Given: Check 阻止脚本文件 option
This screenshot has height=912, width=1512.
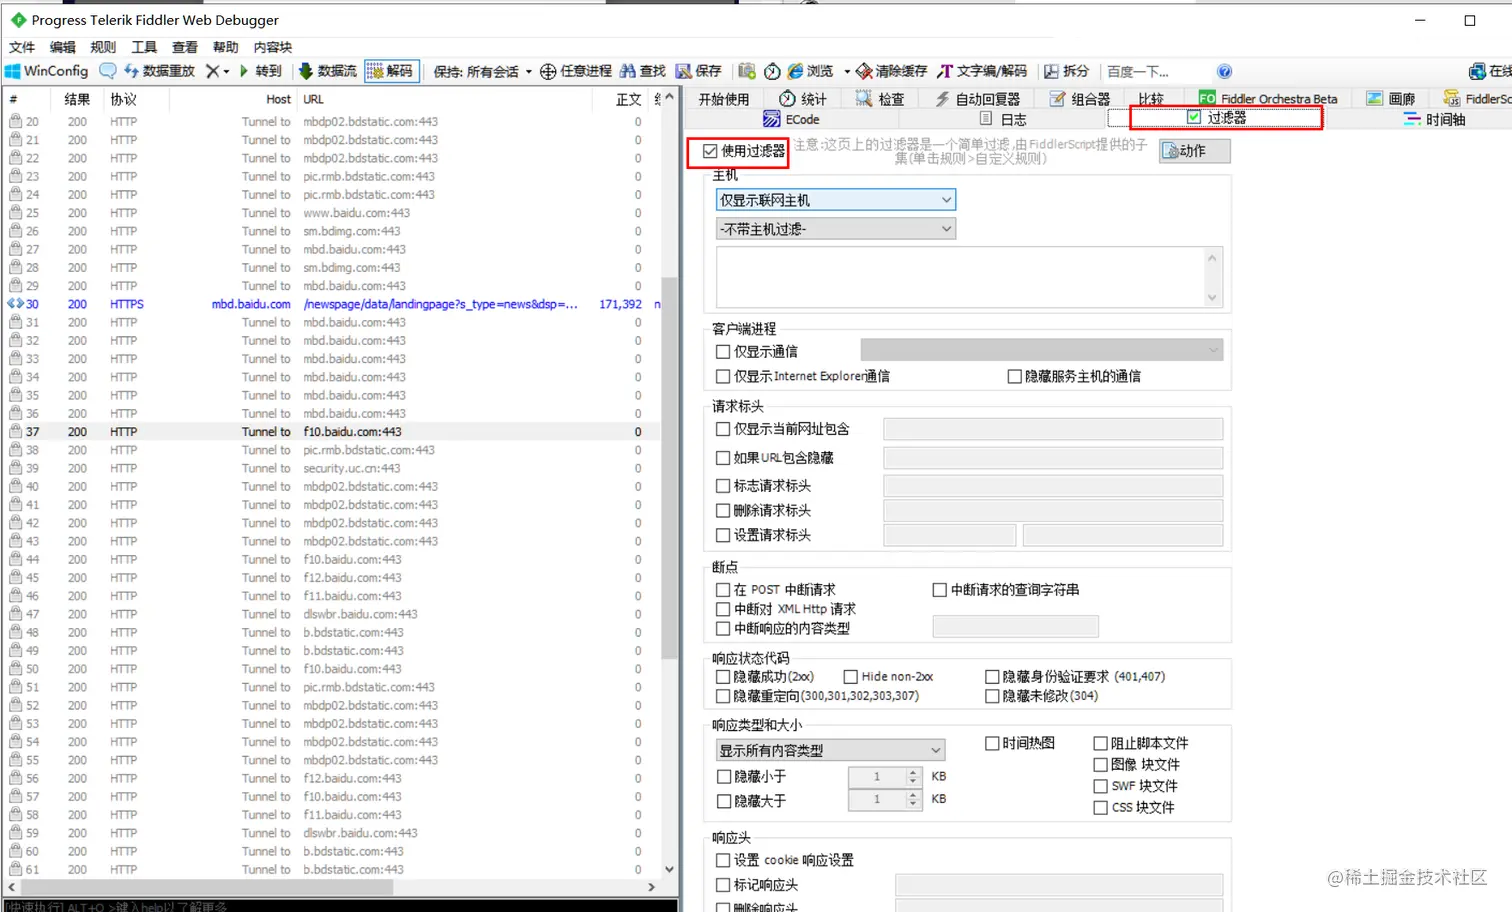Looking at the screenshot, I should click(x=1100, y=744).
